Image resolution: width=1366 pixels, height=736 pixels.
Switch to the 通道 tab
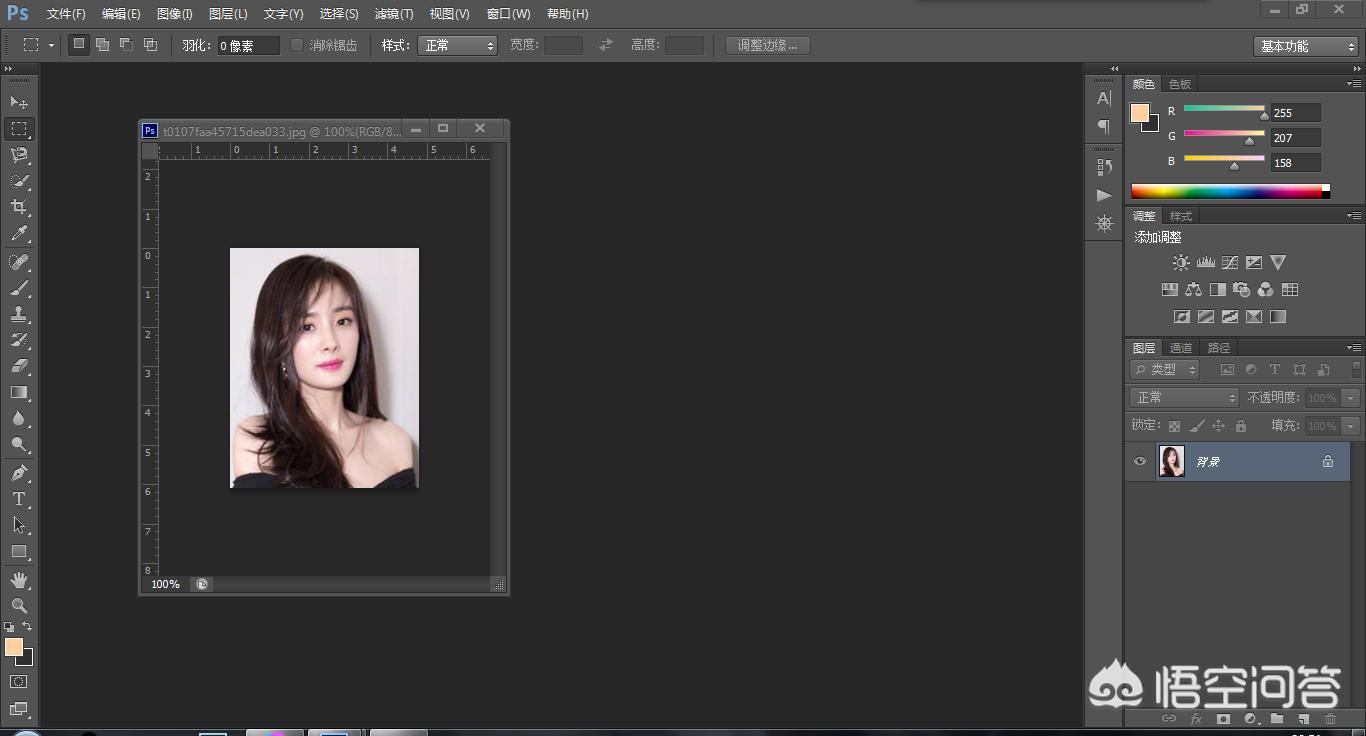pyautogui.click(x=1181, y=348)
